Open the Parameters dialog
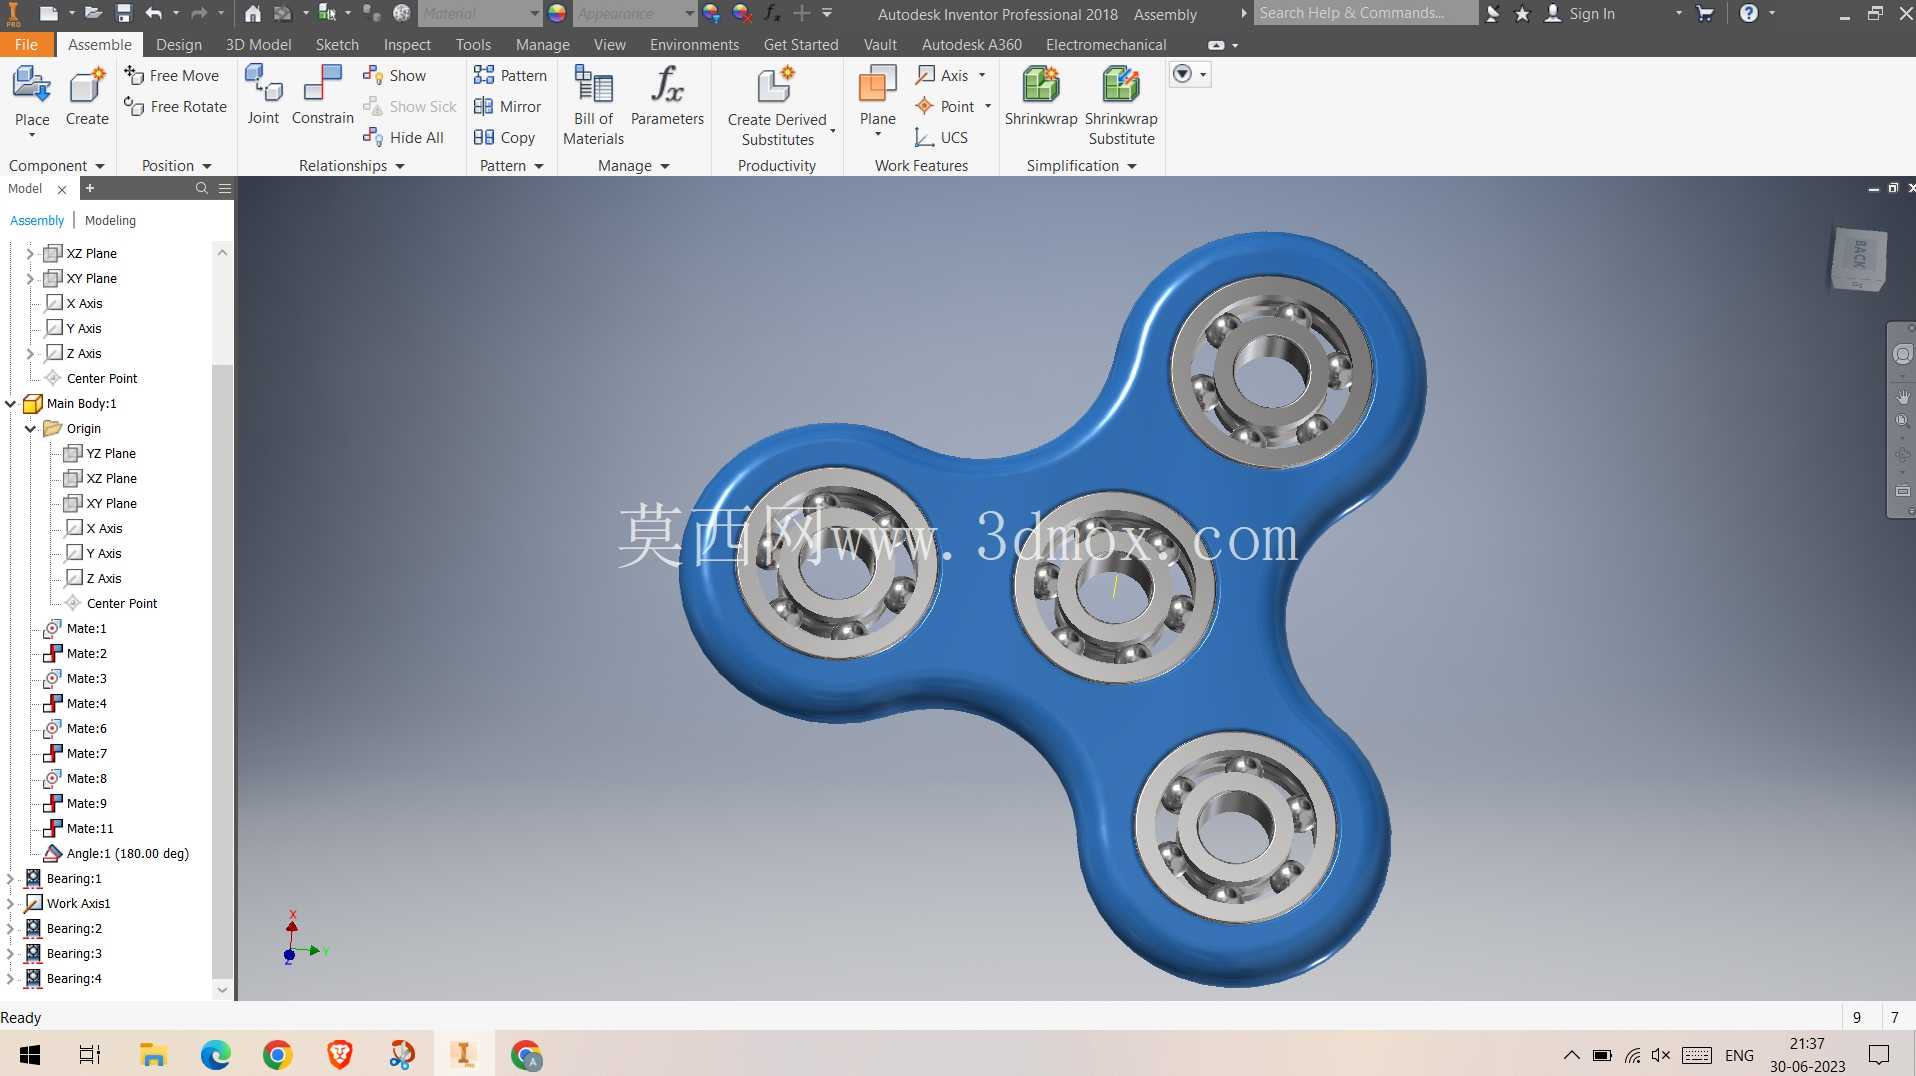Image resolution: width=1916 pixels, height=1076 pixels. pyautogui.click(x=667, y=95)
